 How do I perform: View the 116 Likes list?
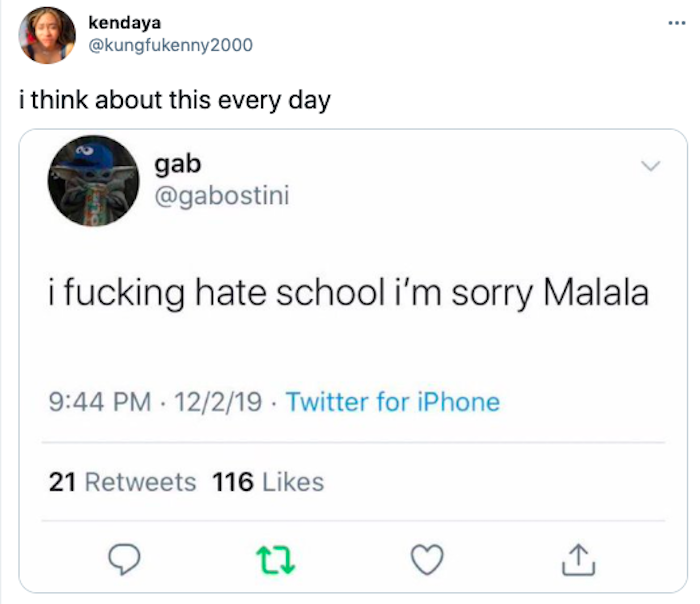[x=268, y=482]
